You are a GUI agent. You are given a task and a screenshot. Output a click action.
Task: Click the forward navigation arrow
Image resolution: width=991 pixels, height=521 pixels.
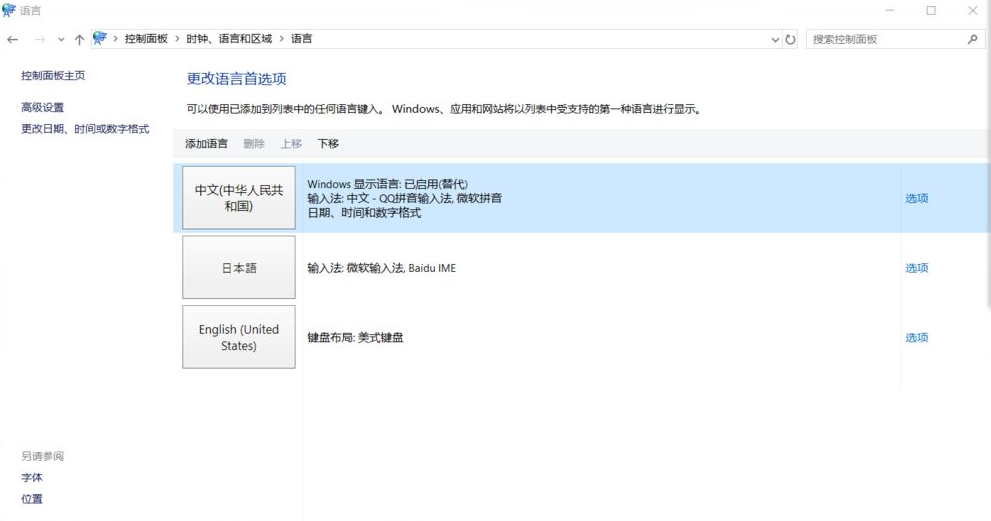coord(39,39)
